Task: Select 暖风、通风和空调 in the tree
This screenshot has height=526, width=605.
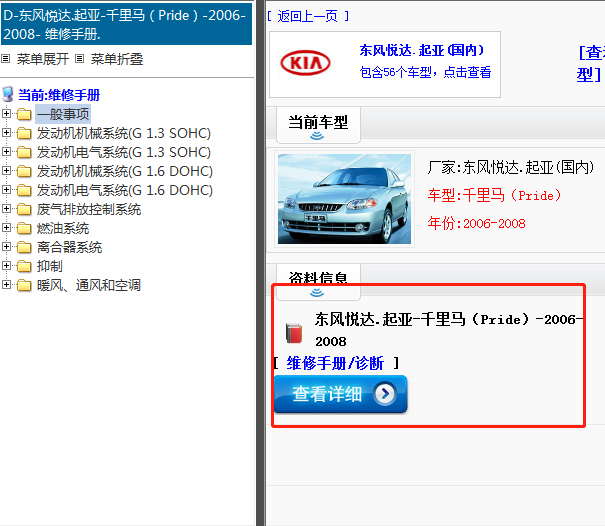Action: point(89,285)
